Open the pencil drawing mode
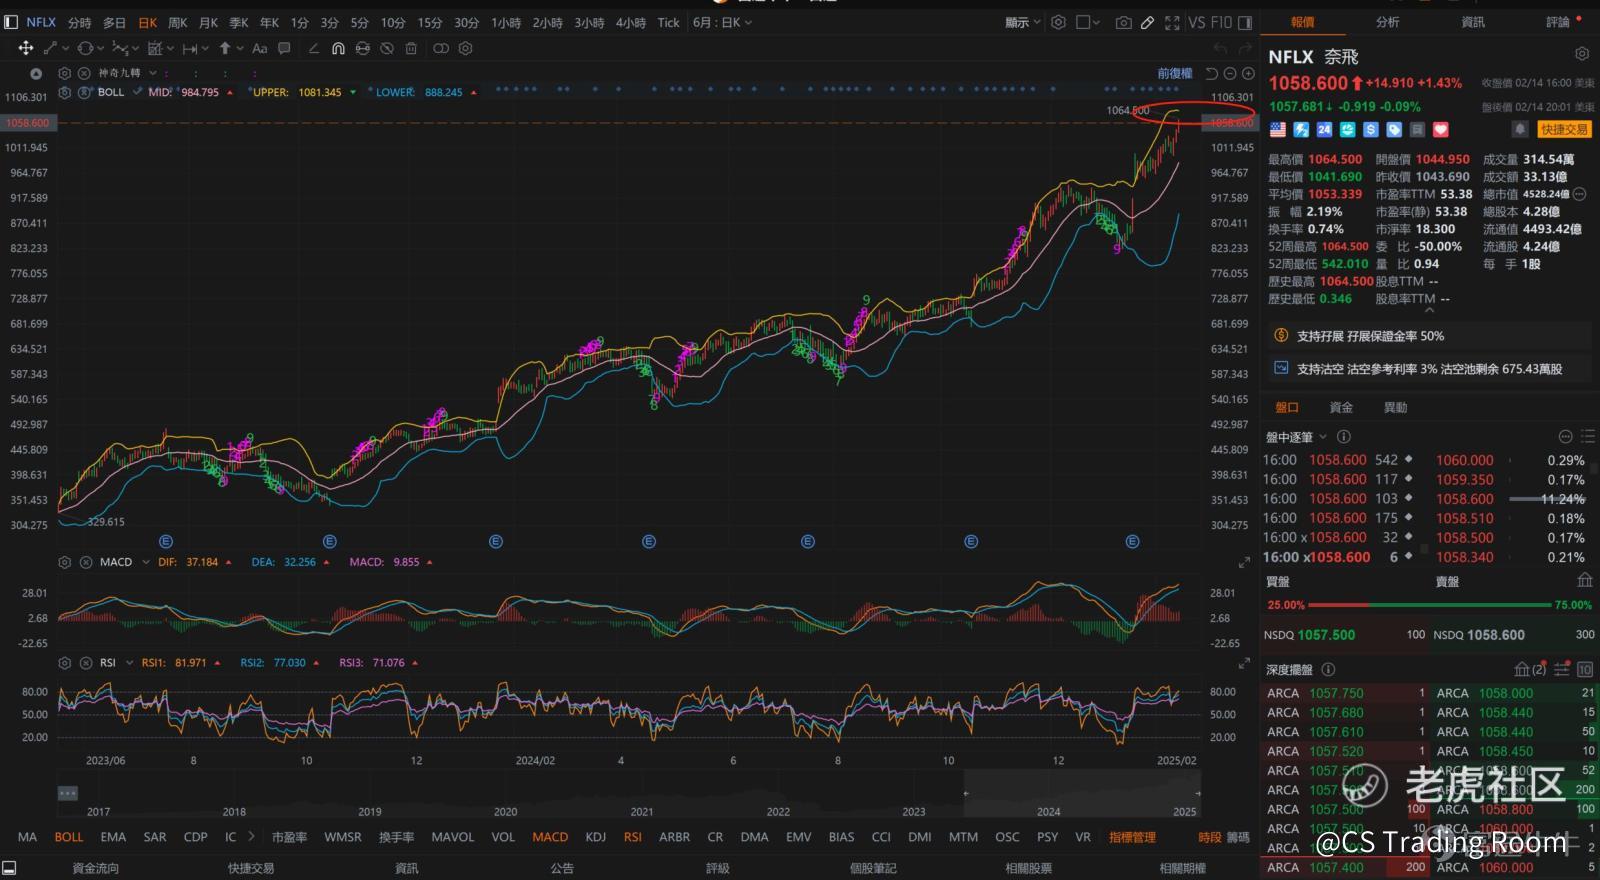 click(1148, 22)
